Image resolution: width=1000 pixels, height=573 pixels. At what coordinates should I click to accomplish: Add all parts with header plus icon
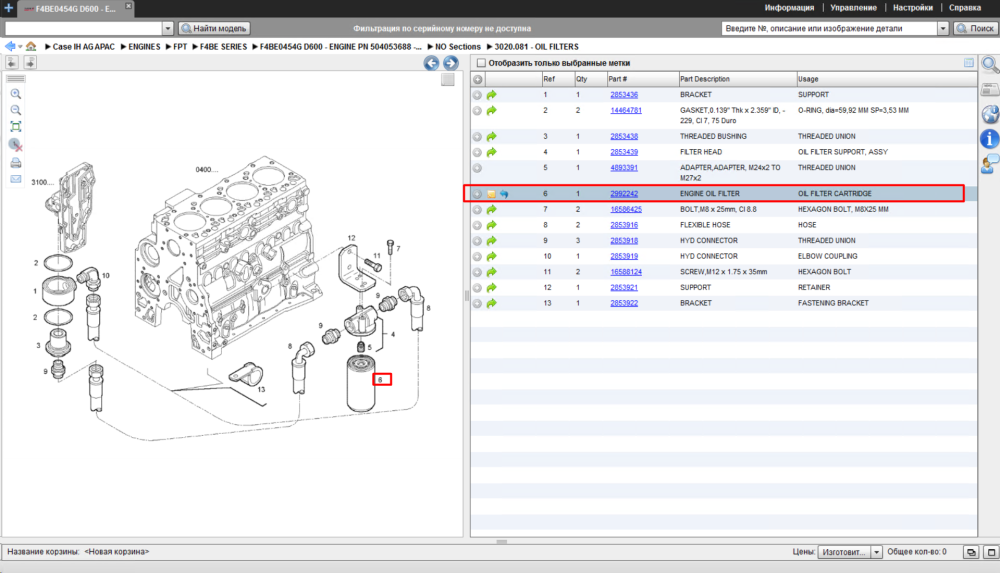478,79
